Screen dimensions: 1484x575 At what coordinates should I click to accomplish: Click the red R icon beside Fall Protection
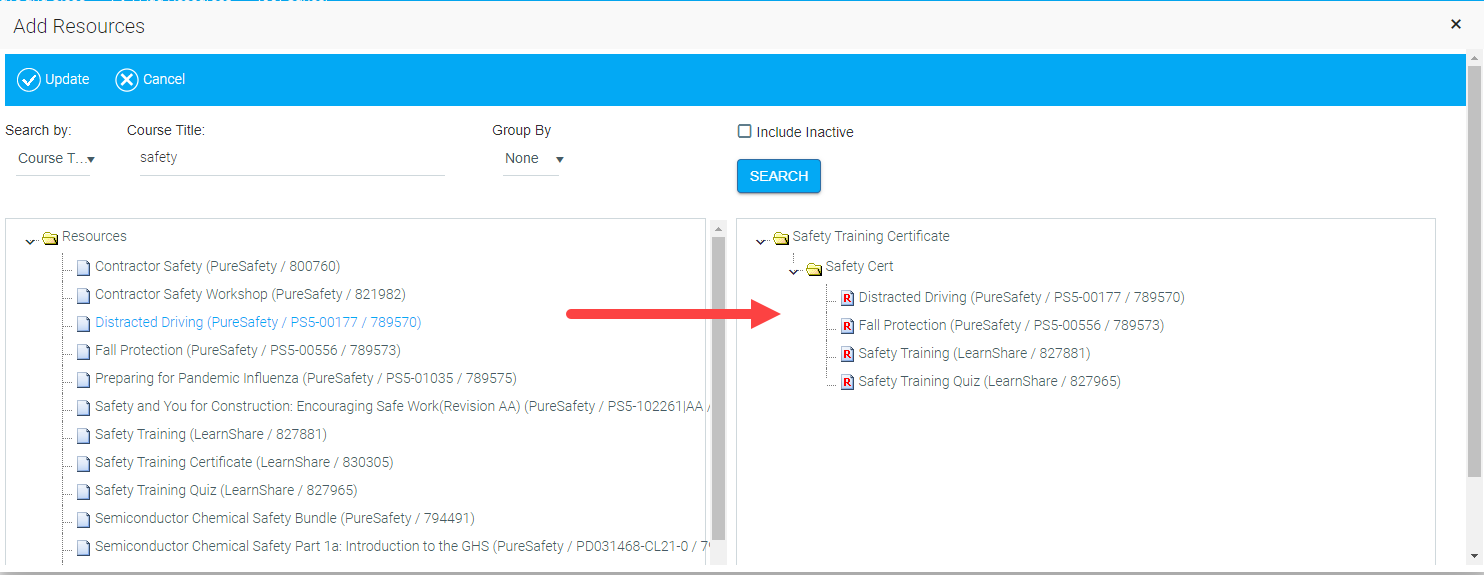click(x=847, y=326)
